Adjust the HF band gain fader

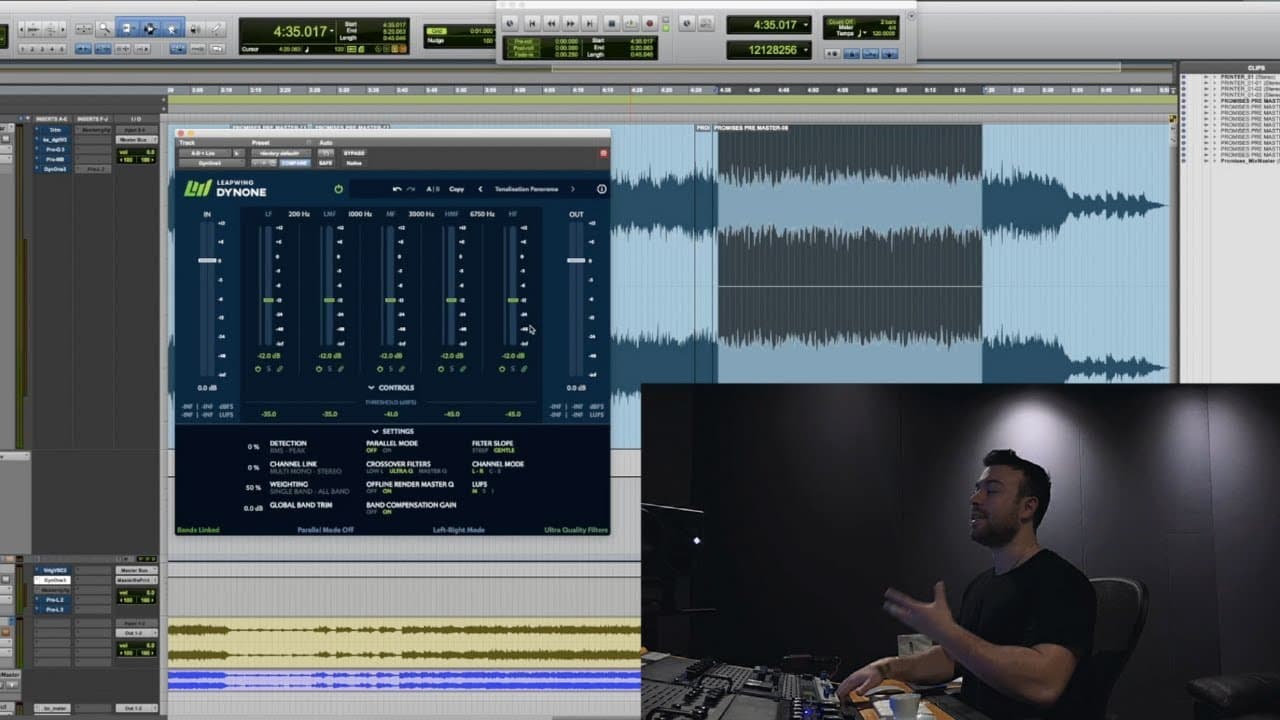[x=513, y=300]
